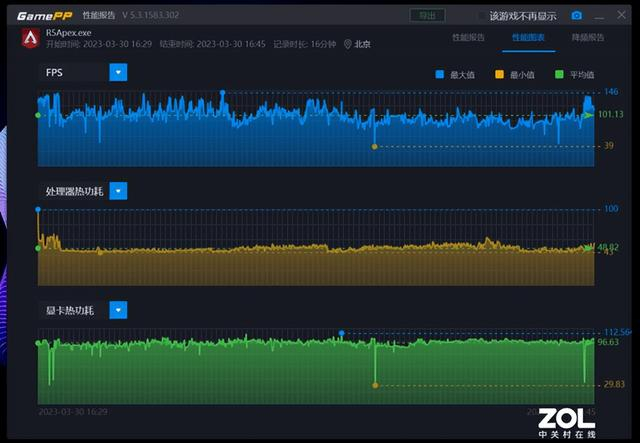Toggle the green 平均值 legend box

pyautogui.click(x=561, y=75)
